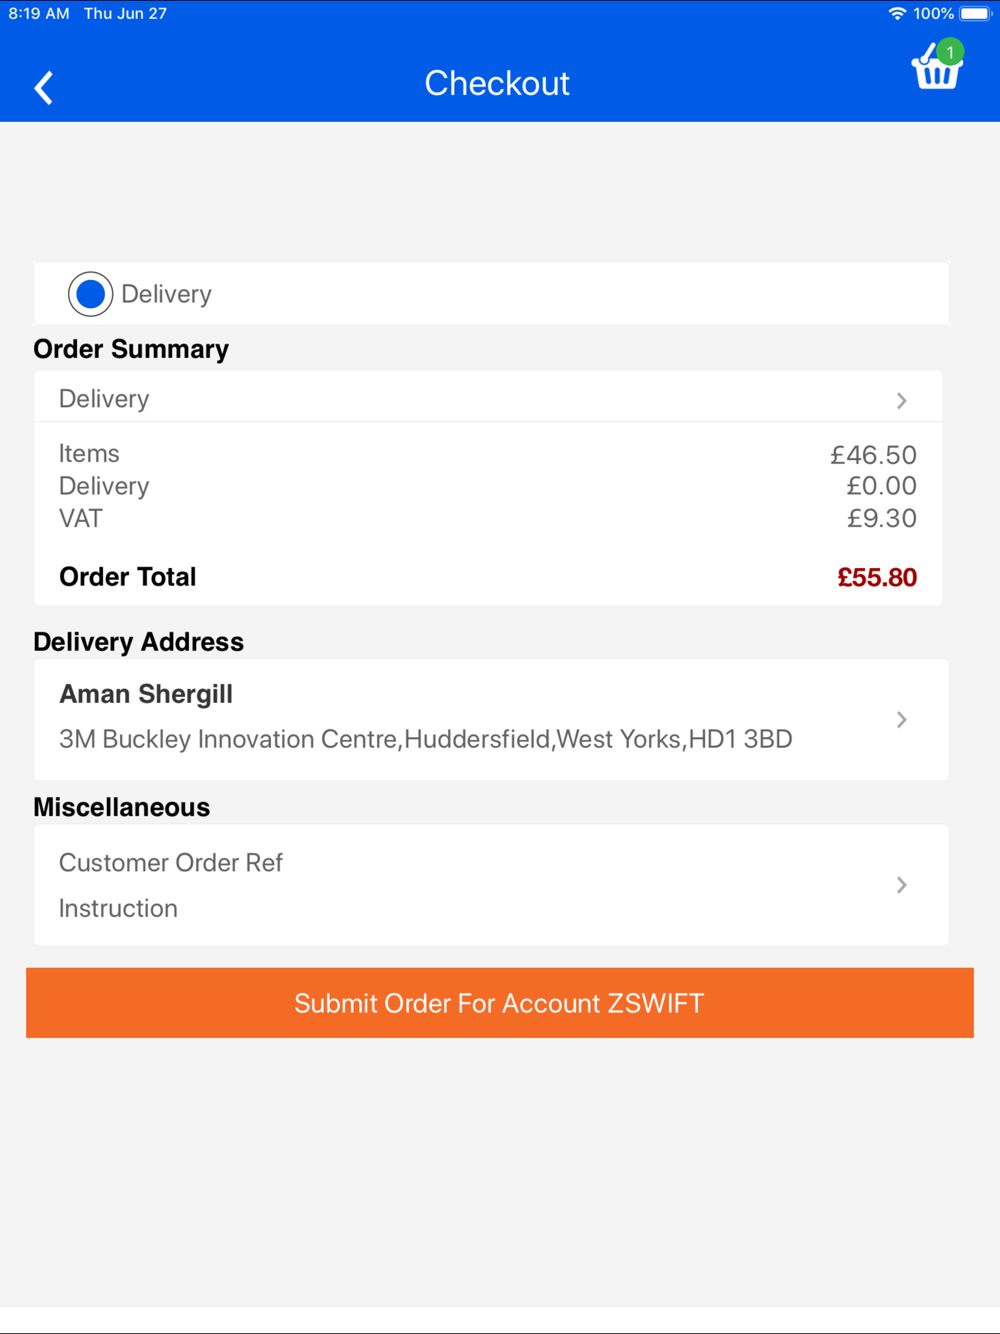Open the Delivery order summary row
1000x1334 pixels.
point(488,398)
